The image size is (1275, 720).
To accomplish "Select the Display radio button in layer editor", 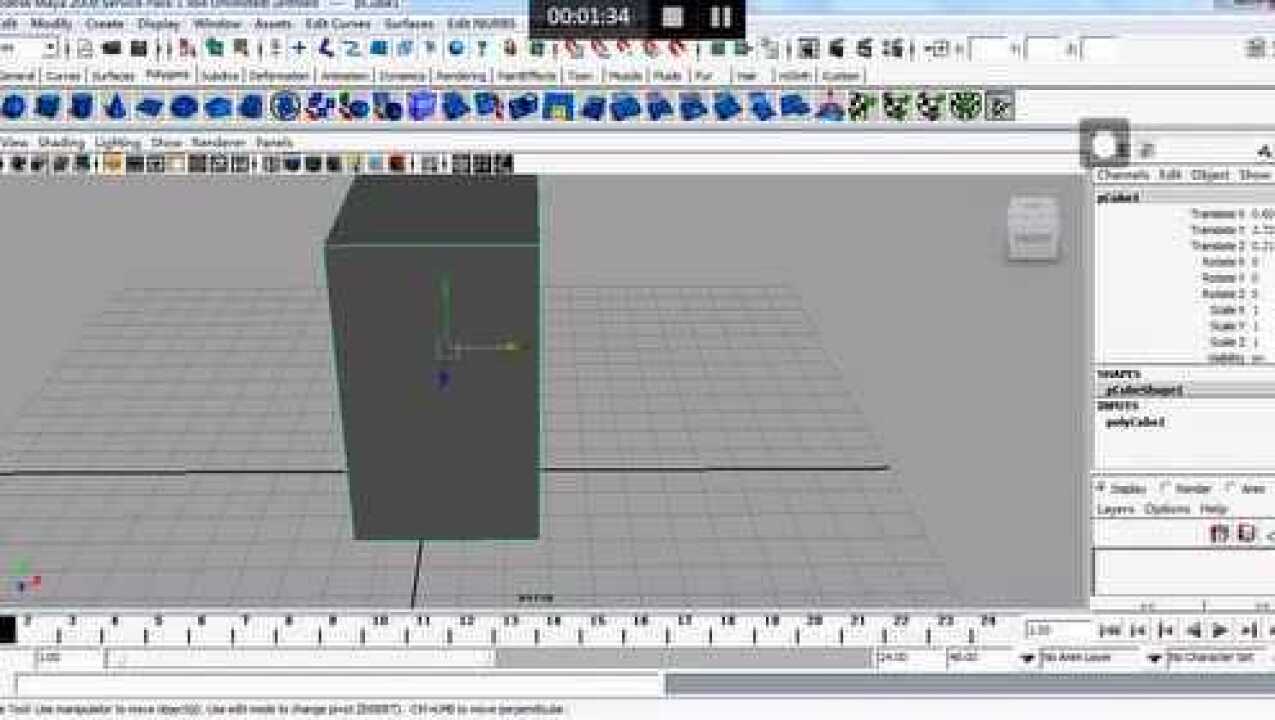I will point(1102,488).
